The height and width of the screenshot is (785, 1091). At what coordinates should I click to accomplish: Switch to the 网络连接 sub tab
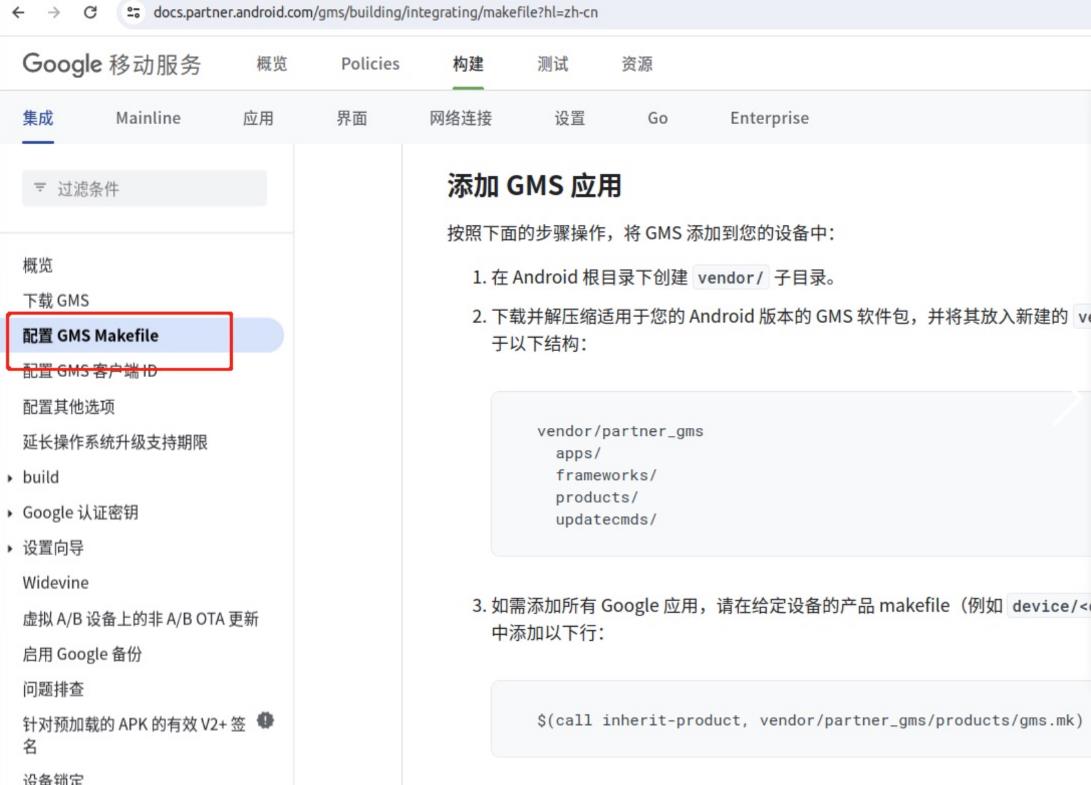tap(461, 118)
